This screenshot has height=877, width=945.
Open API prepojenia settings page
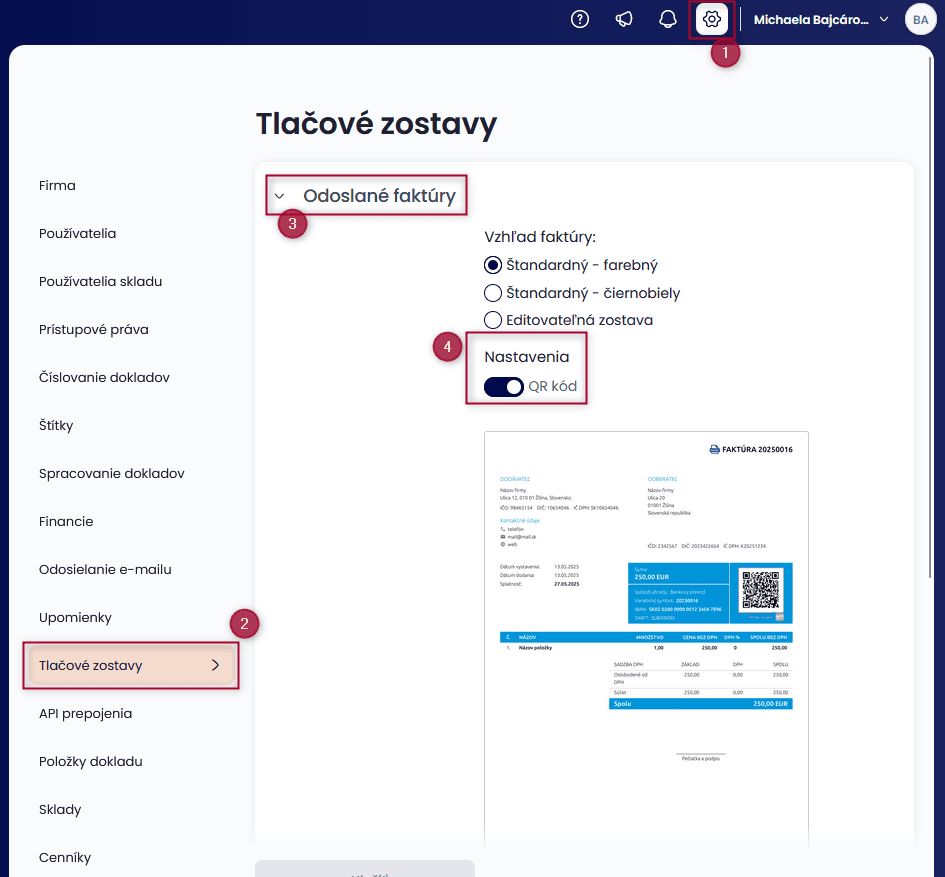pyautogui.click(x=85, y=714)
